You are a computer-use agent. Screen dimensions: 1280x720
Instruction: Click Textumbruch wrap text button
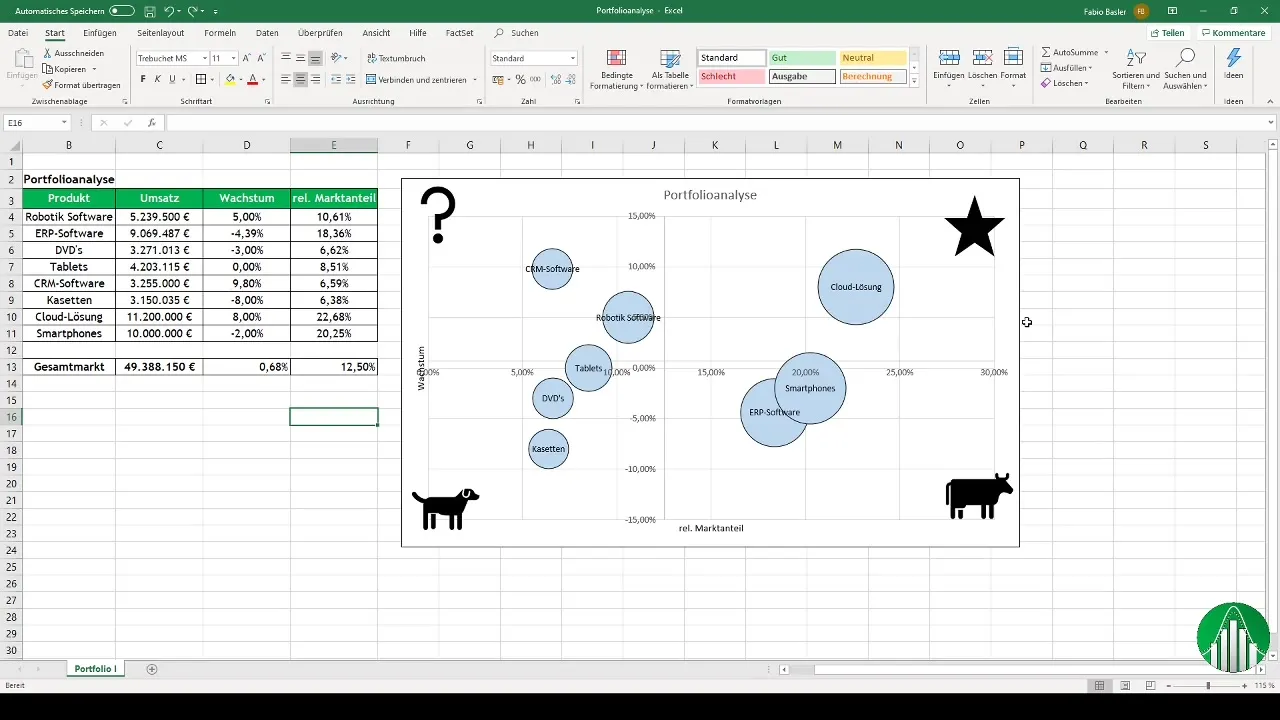pyautogui.click(x=396, y=58)
